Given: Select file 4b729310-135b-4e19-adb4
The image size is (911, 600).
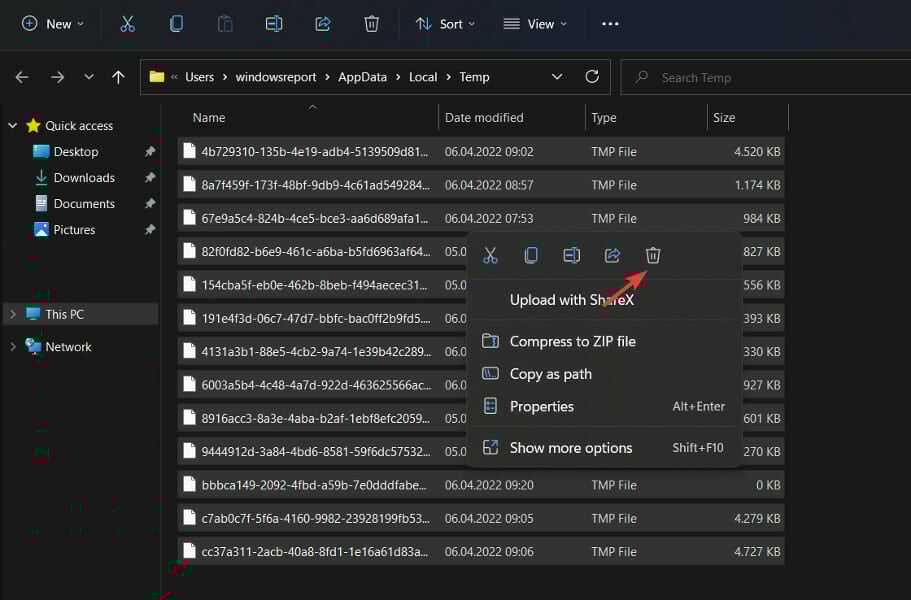Looking at the screenshot, I should [x=481, y=152].
